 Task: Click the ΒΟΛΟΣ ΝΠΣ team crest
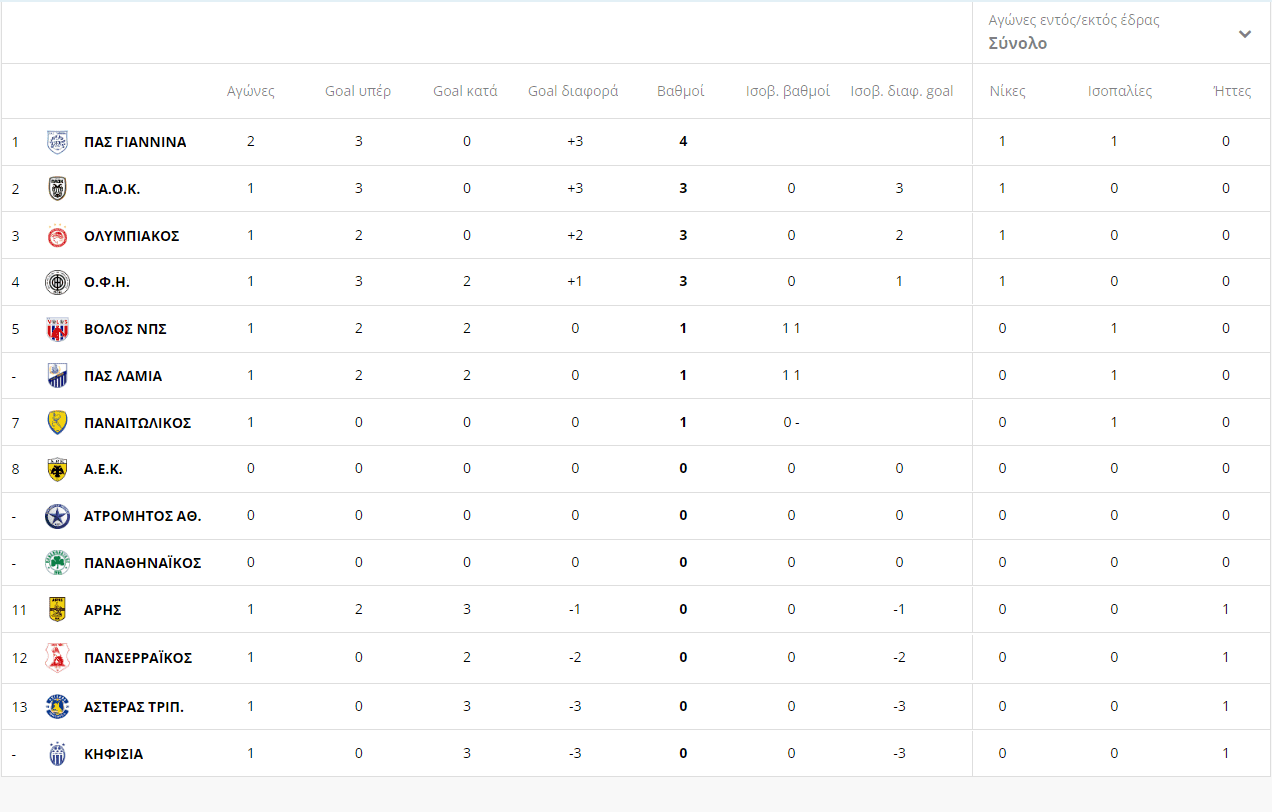pyautogui.click(x=58, y=329)
